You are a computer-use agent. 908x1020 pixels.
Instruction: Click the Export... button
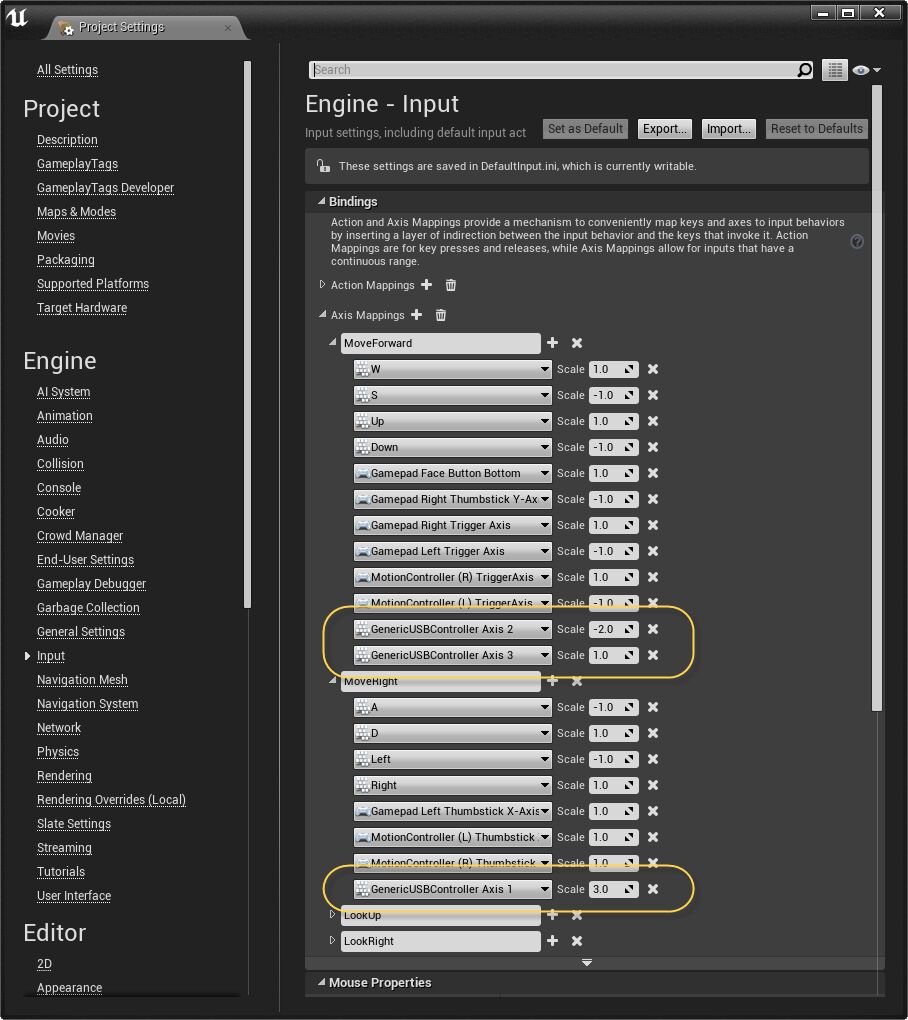click(665, 129)
